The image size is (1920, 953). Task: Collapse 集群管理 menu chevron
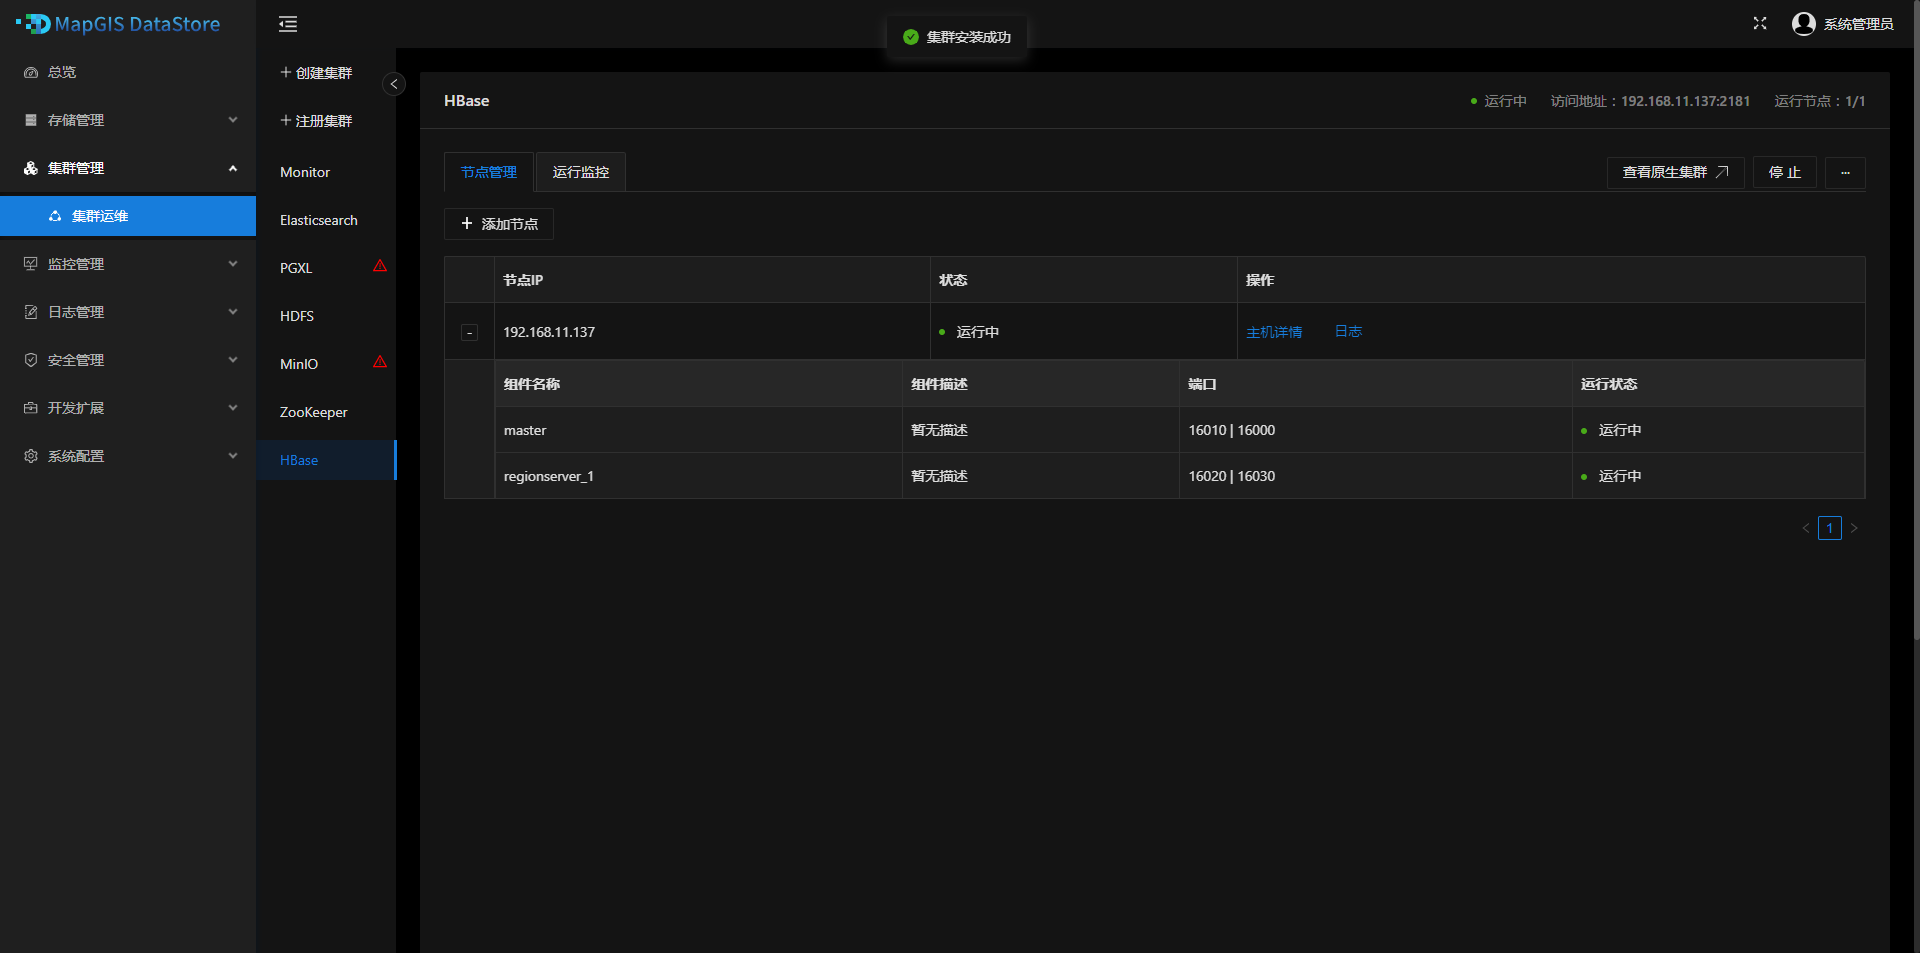point(233,168)
